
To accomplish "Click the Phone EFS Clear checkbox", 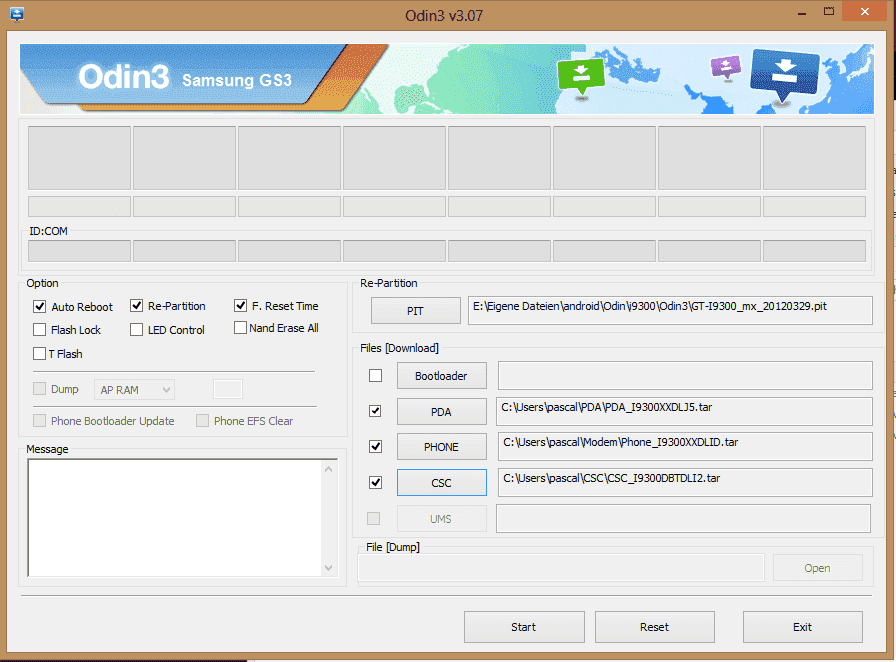I will [x=202, y=421].
